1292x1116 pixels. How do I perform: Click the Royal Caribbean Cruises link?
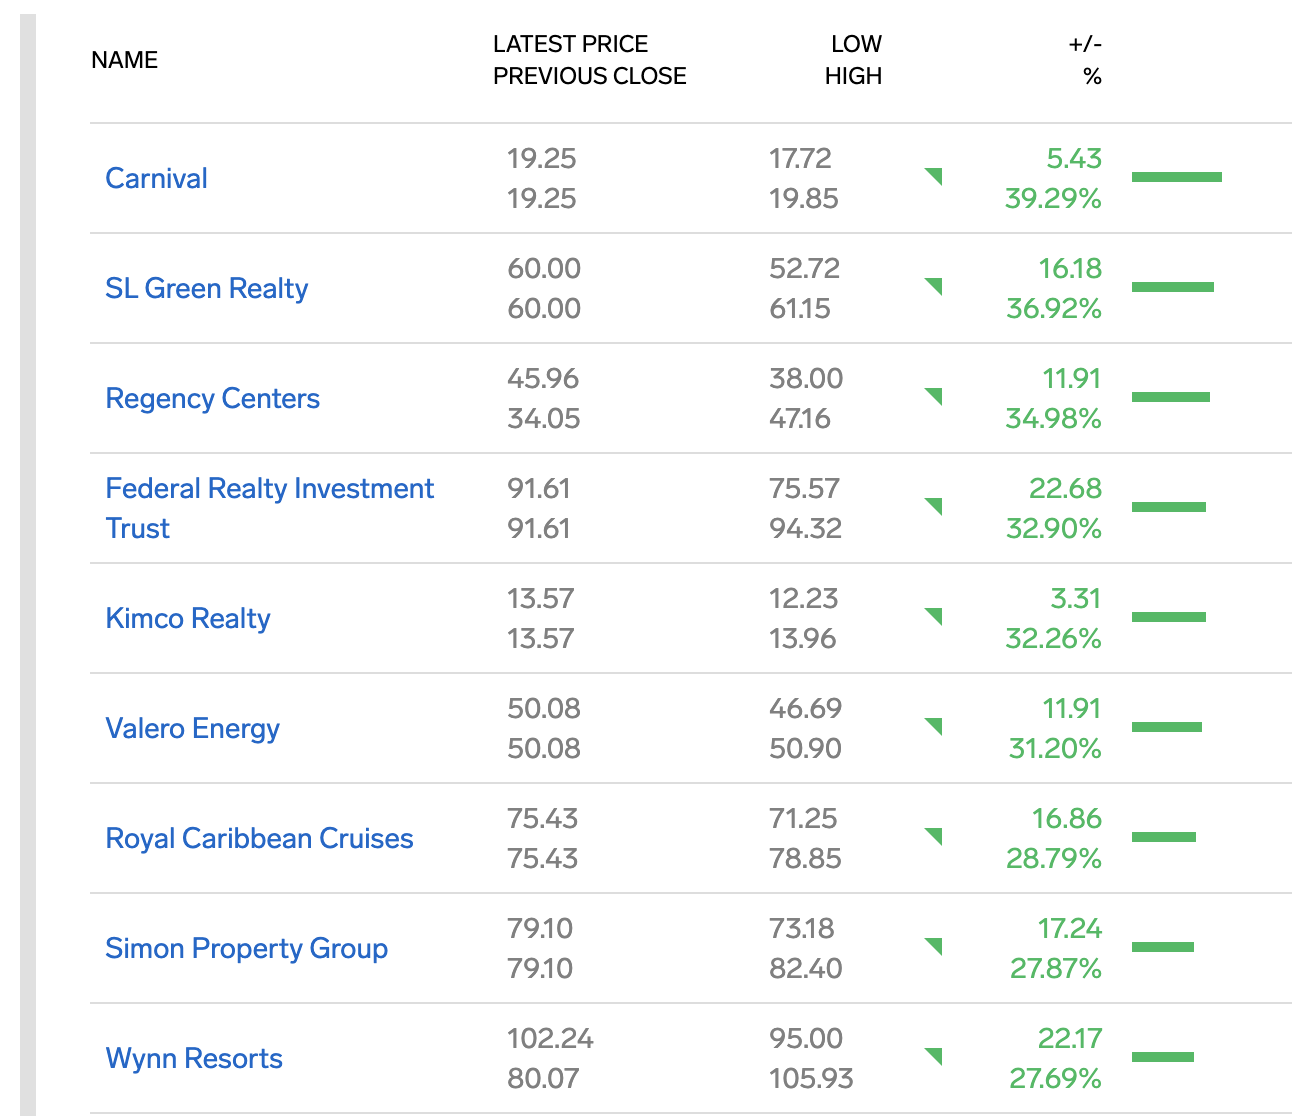tap(259, 838)
